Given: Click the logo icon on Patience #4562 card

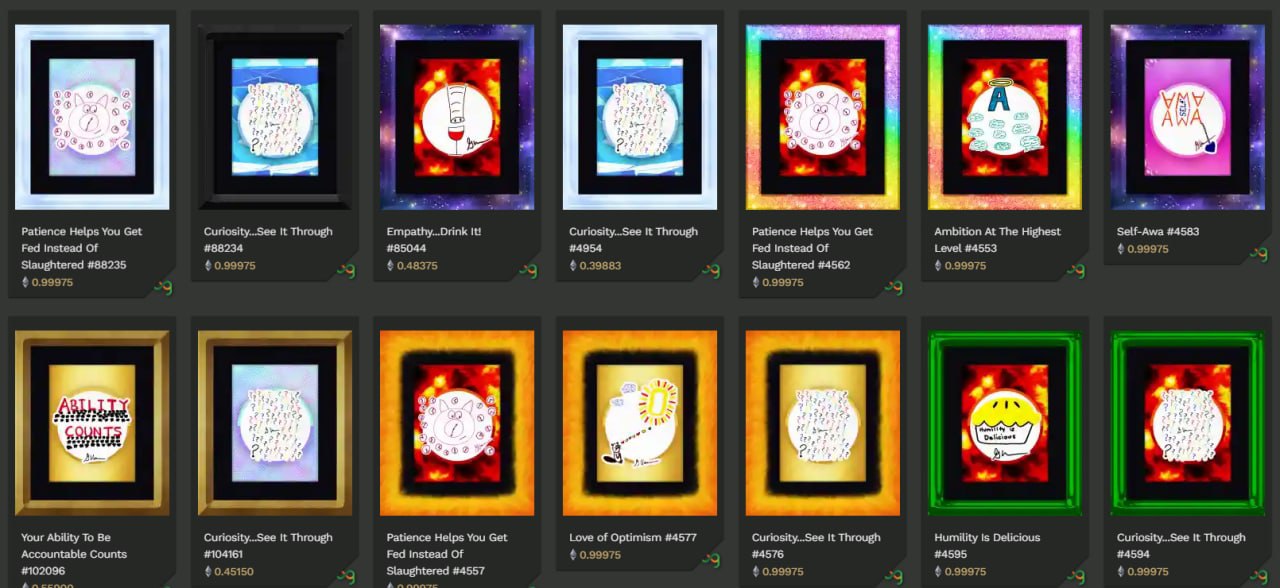Looking at the screenshot, I should [x=894, y=288].
